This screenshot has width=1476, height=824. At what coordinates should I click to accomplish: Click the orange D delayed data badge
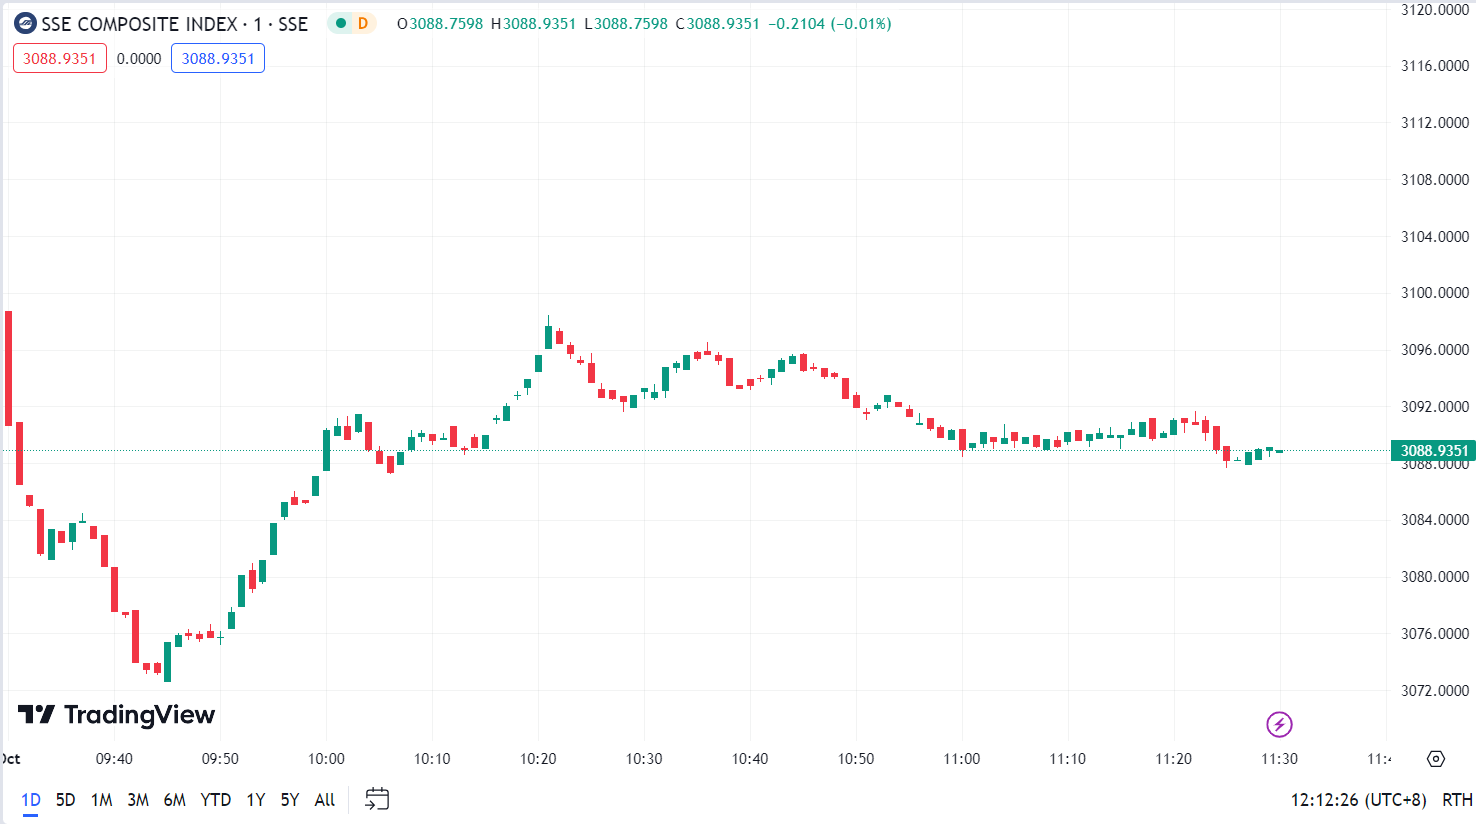coord(363,23)
